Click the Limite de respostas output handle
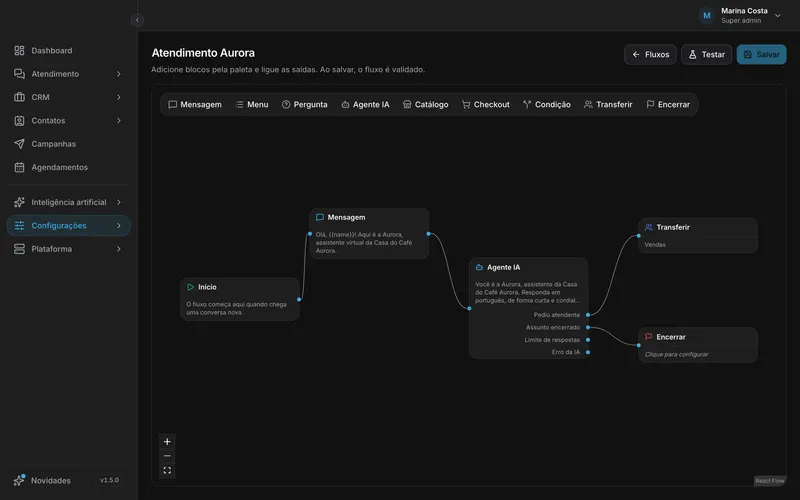 click(x=588, y=340)
